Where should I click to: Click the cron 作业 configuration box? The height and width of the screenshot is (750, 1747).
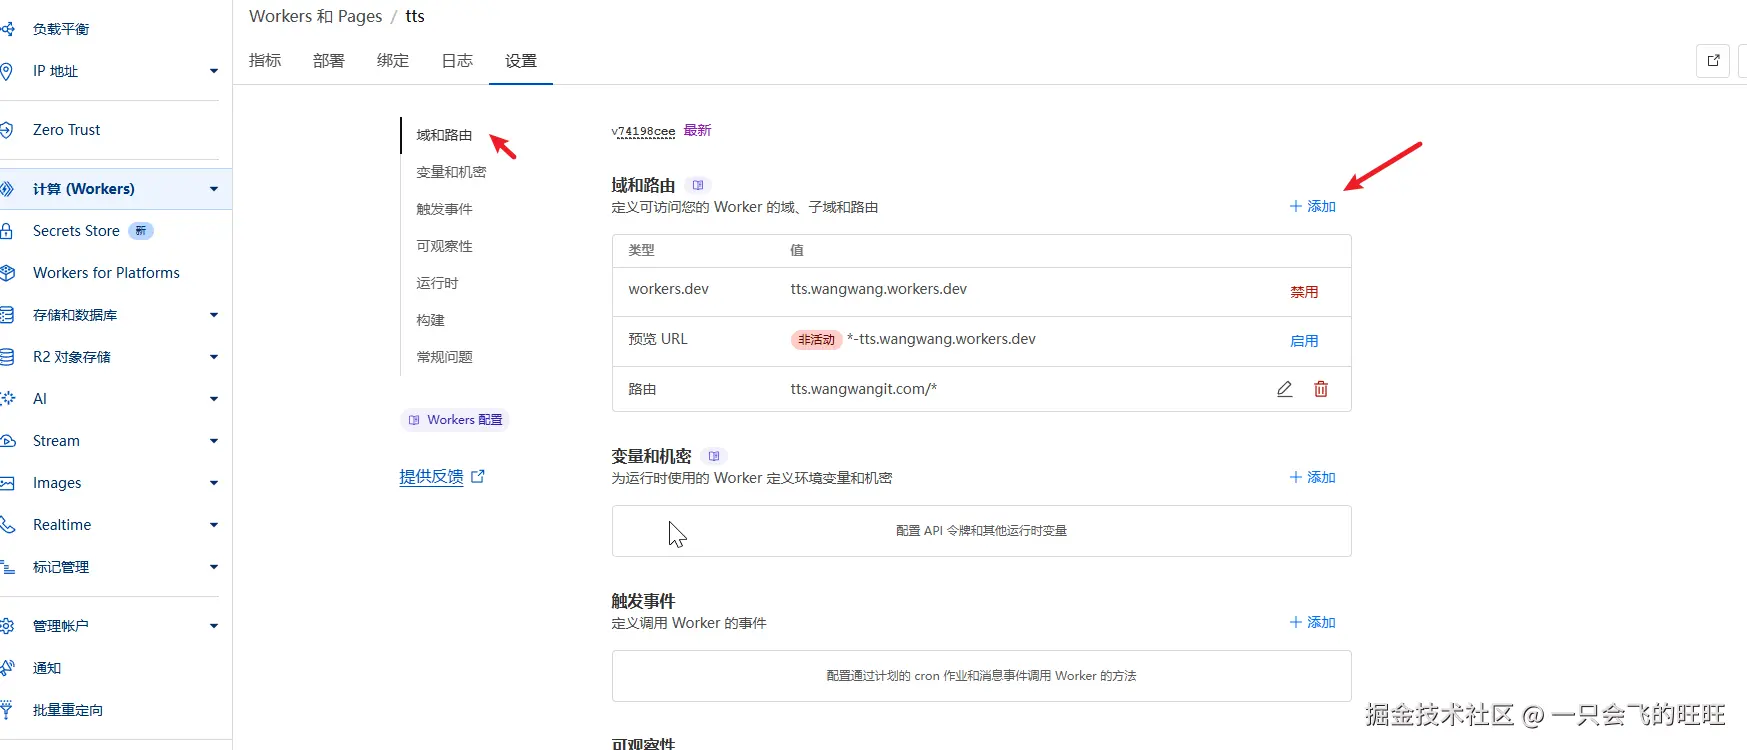981,676
